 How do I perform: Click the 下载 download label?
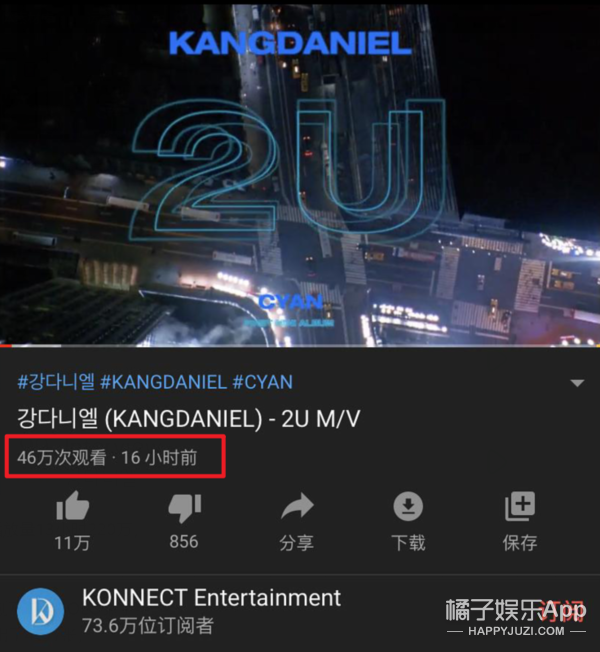pyautogui.click(x=408, y=543)
